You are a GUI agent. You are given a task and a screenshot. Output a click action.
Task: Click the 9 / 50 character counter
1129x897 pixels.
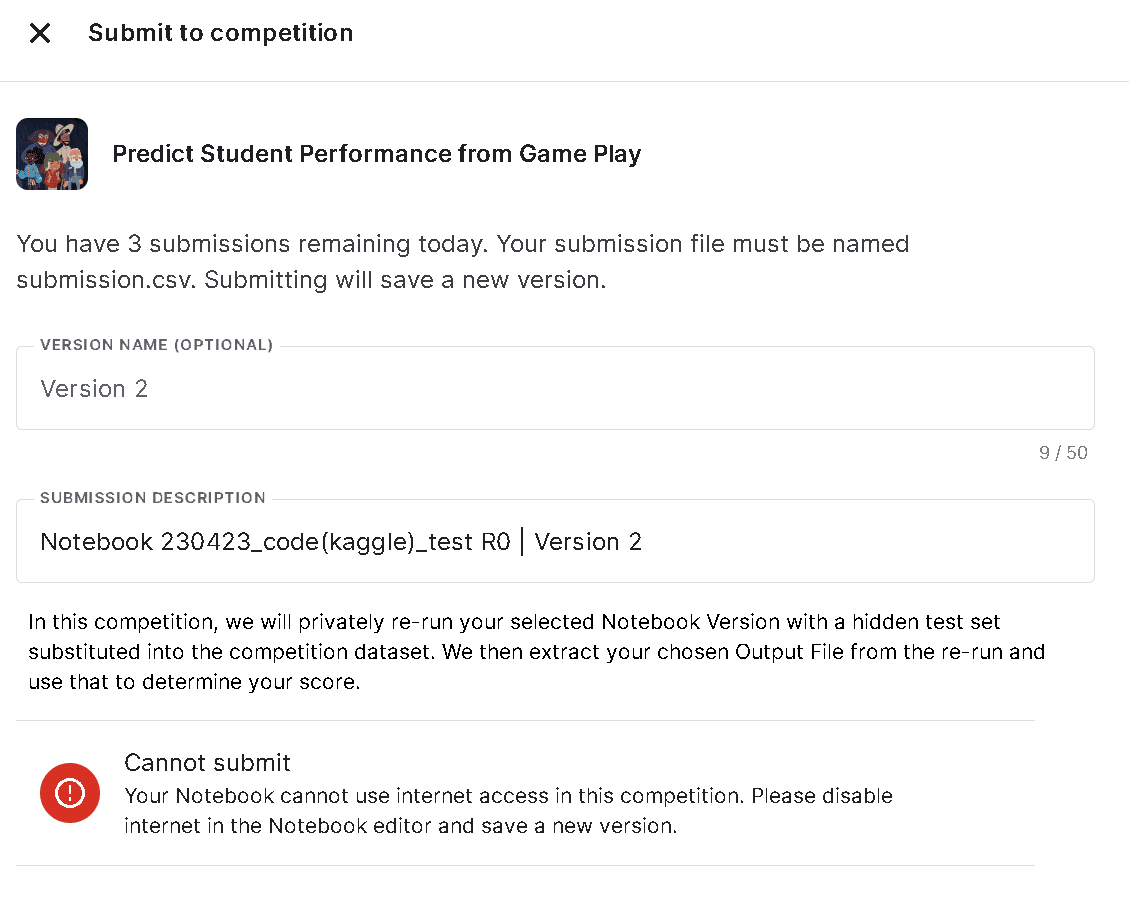(x=1063, y=453)
